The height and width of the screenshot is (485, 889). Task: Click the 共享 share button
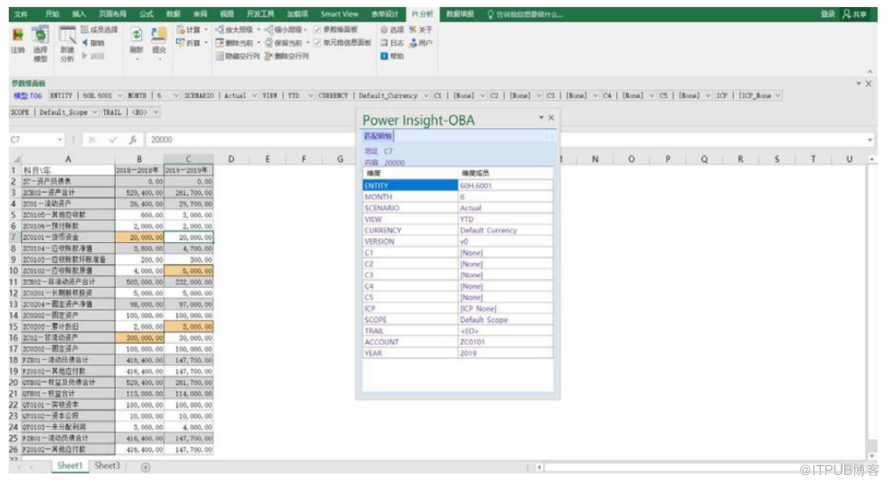pyautogui.click(x=856, y=15)
